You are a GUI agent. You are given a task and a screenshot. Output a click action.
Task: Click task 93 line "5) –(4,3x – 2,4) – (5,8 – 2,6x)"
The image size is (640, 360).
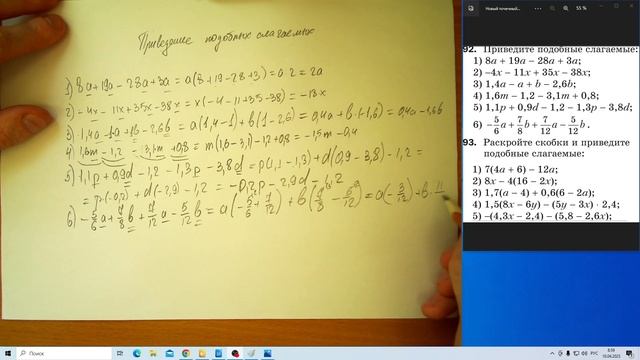pos(542,216)
